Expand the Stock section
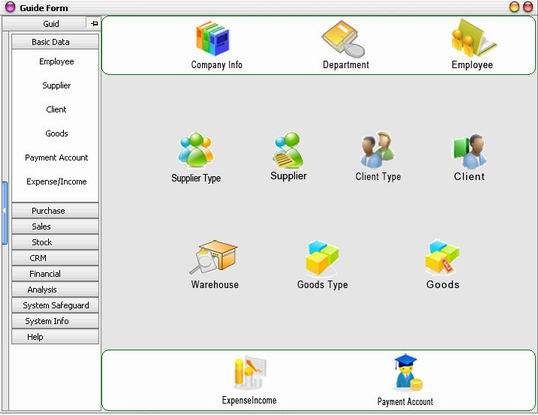 (x=55, y=242)
